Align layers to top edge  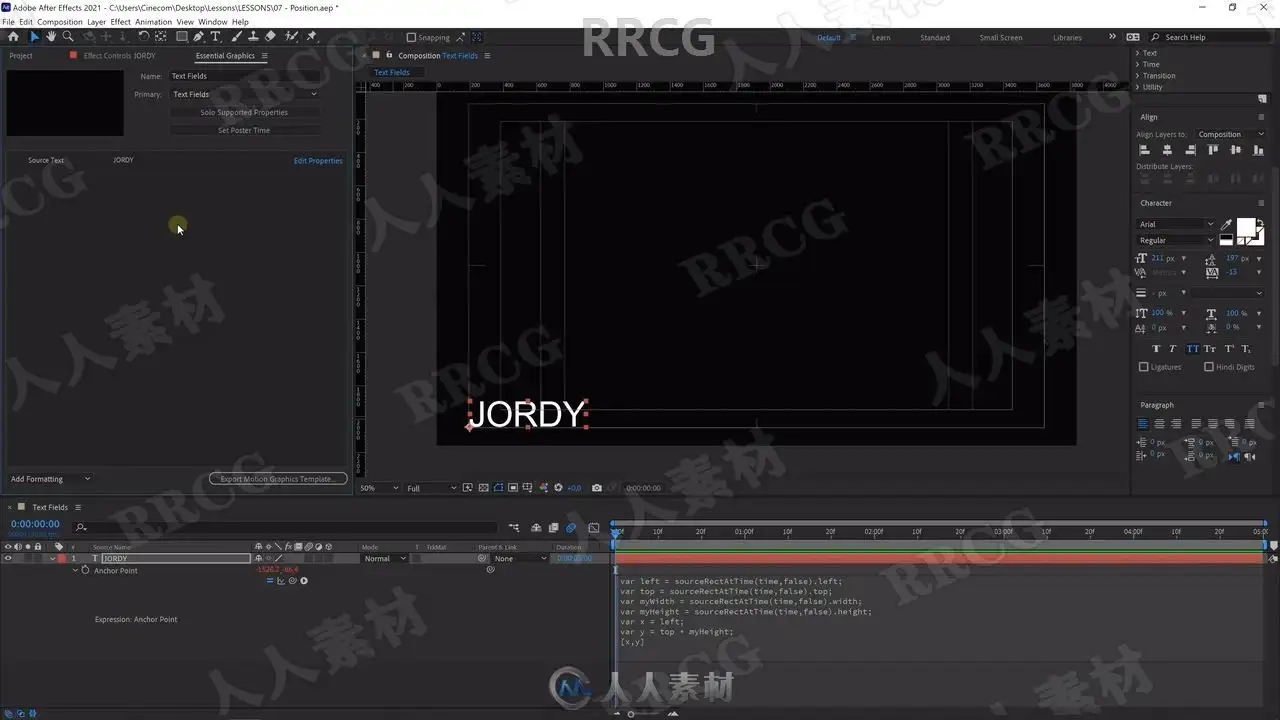(1213, 150)
